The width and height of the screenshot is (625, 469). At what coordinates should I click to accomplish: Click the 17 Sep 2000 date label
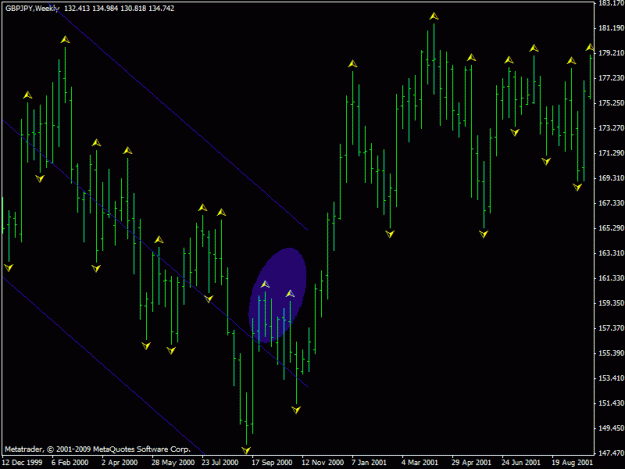[272, 463]
